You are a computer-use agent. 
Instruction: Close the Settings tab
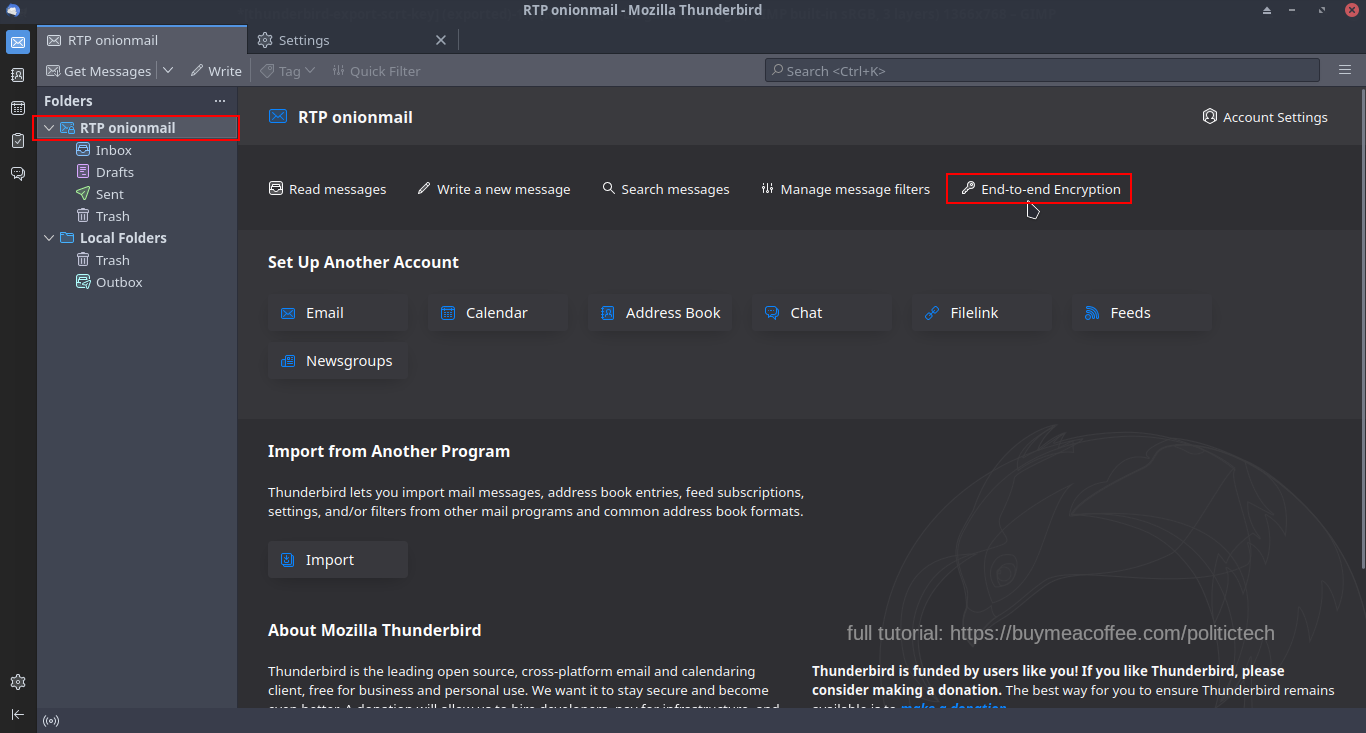coord(441,40)
